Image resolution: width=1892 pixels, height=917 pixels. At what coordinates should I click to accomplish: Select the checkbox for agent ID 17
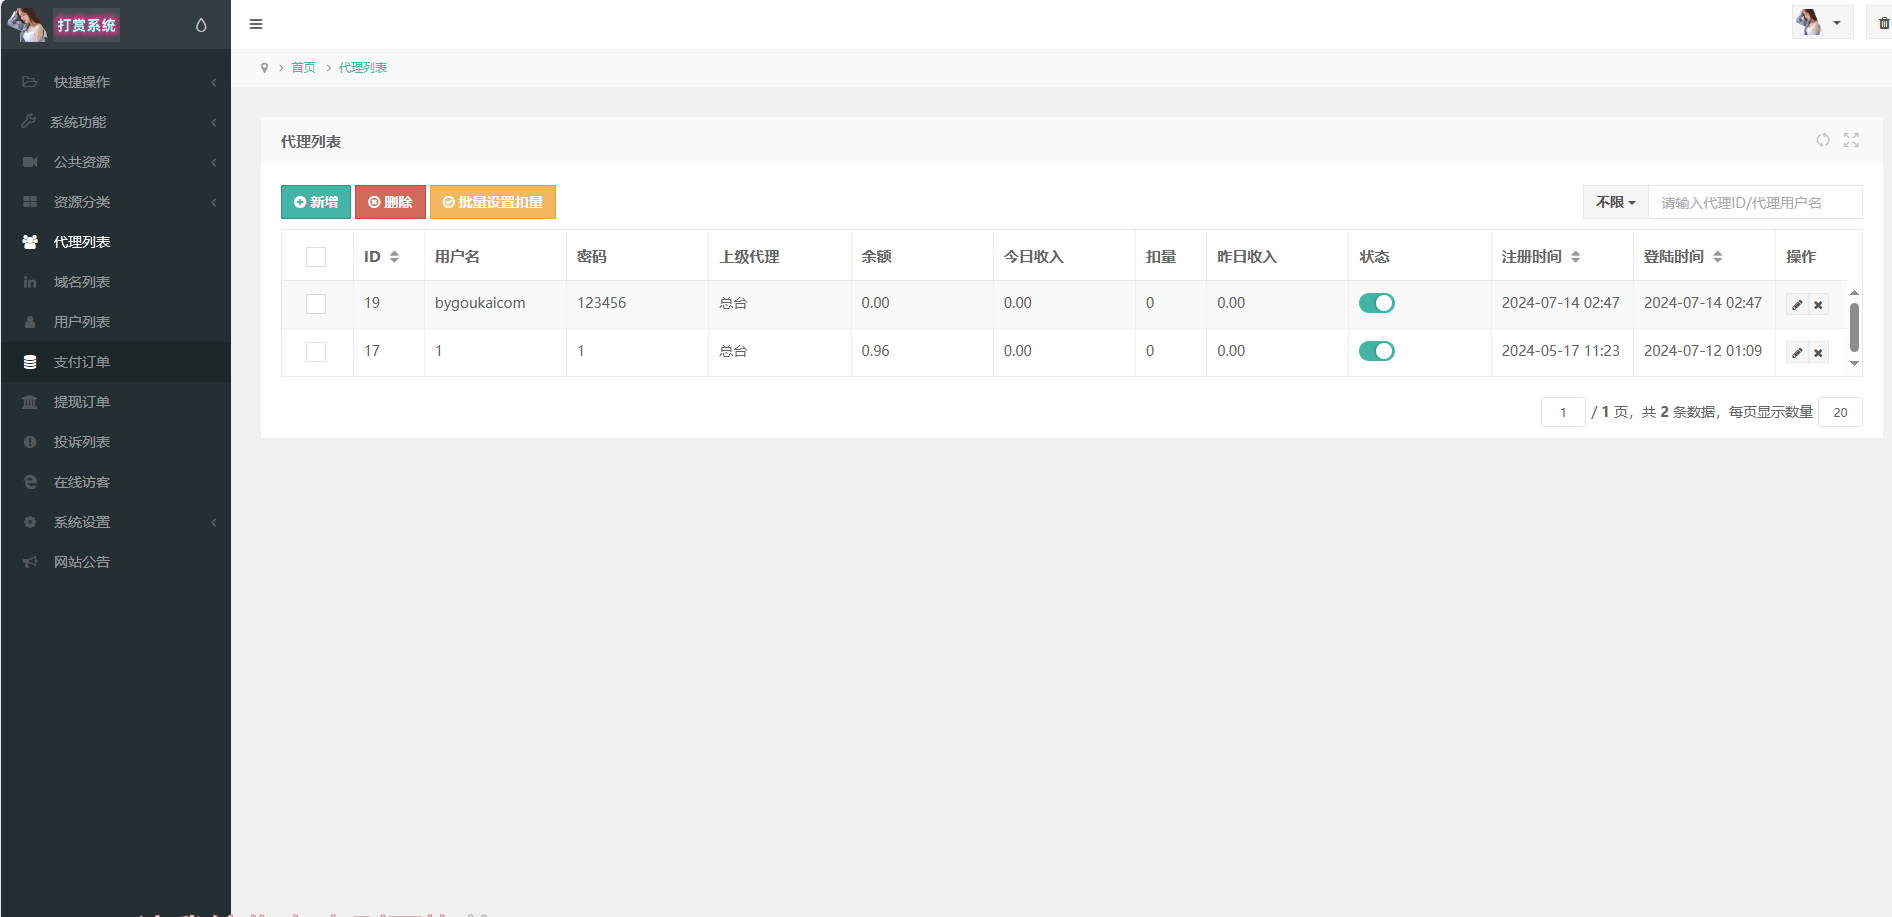(316, 352)
